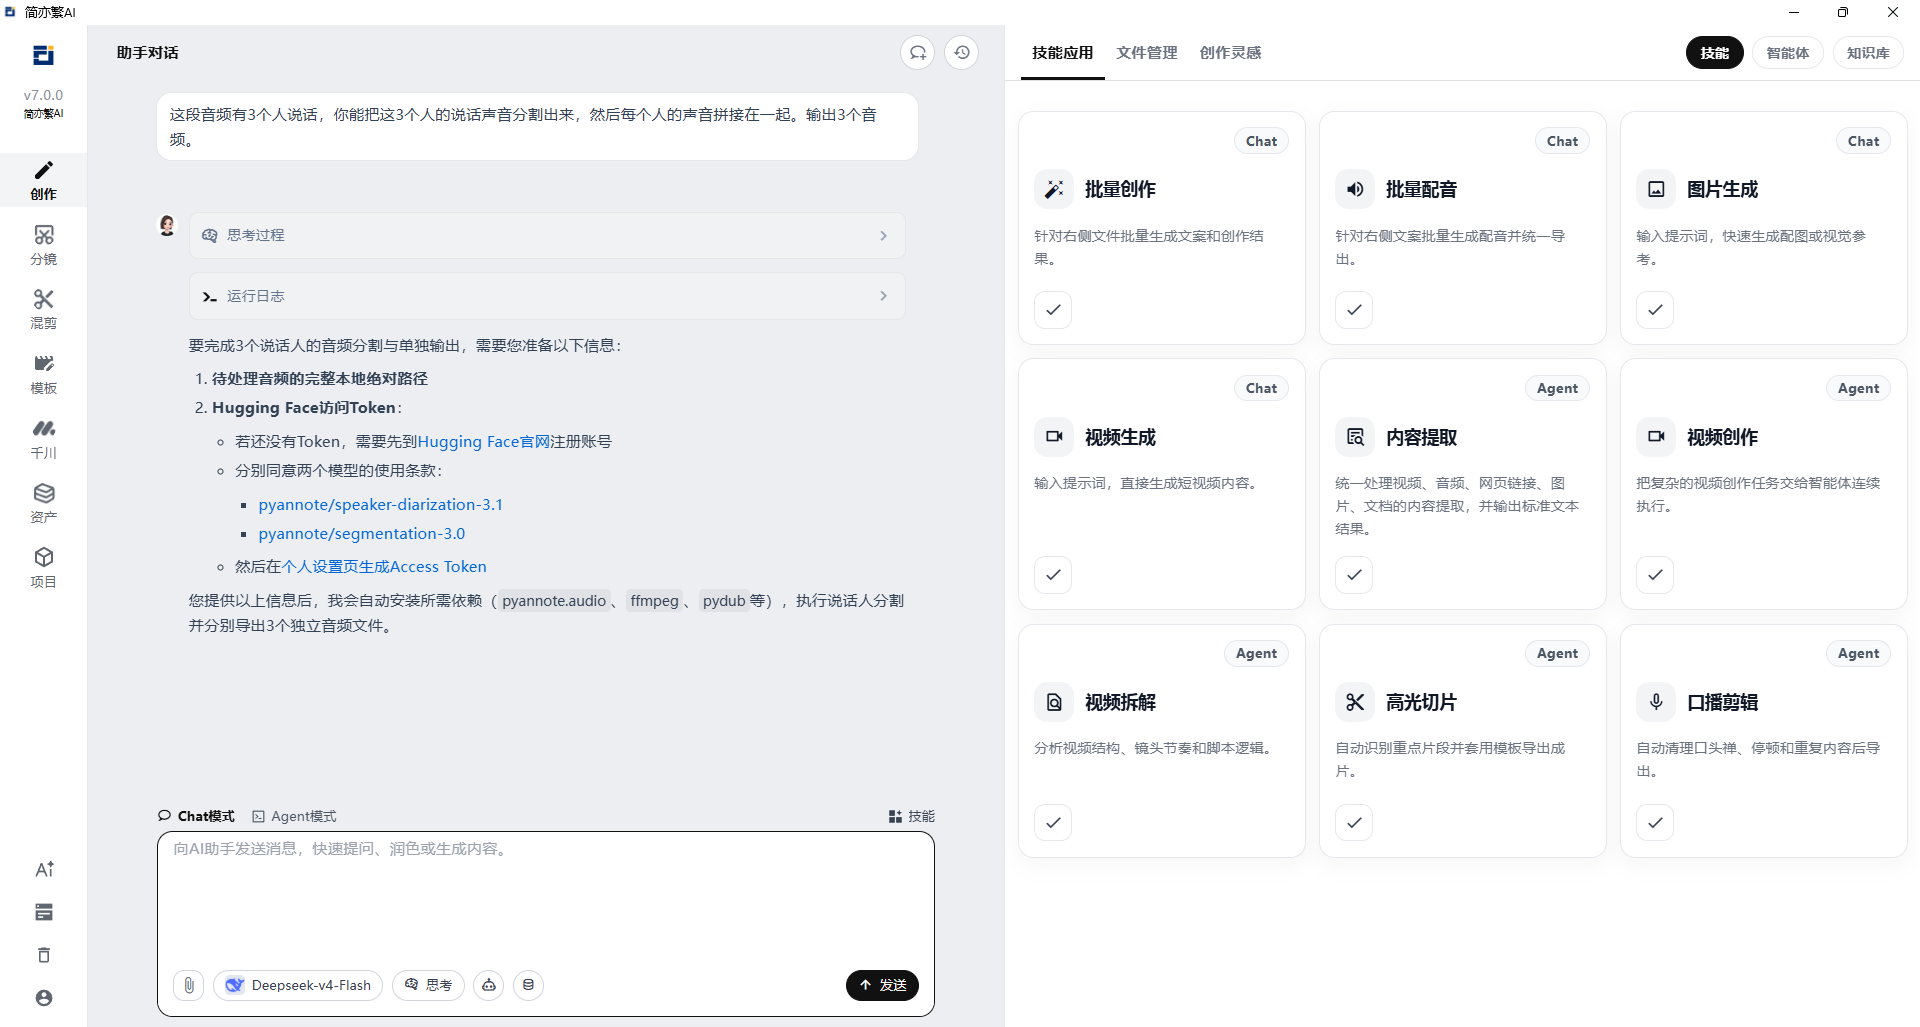The height and width of the screenshot is (1027, 1920).
Task: Click the 知识库 button
Action: coord(1867,52)
